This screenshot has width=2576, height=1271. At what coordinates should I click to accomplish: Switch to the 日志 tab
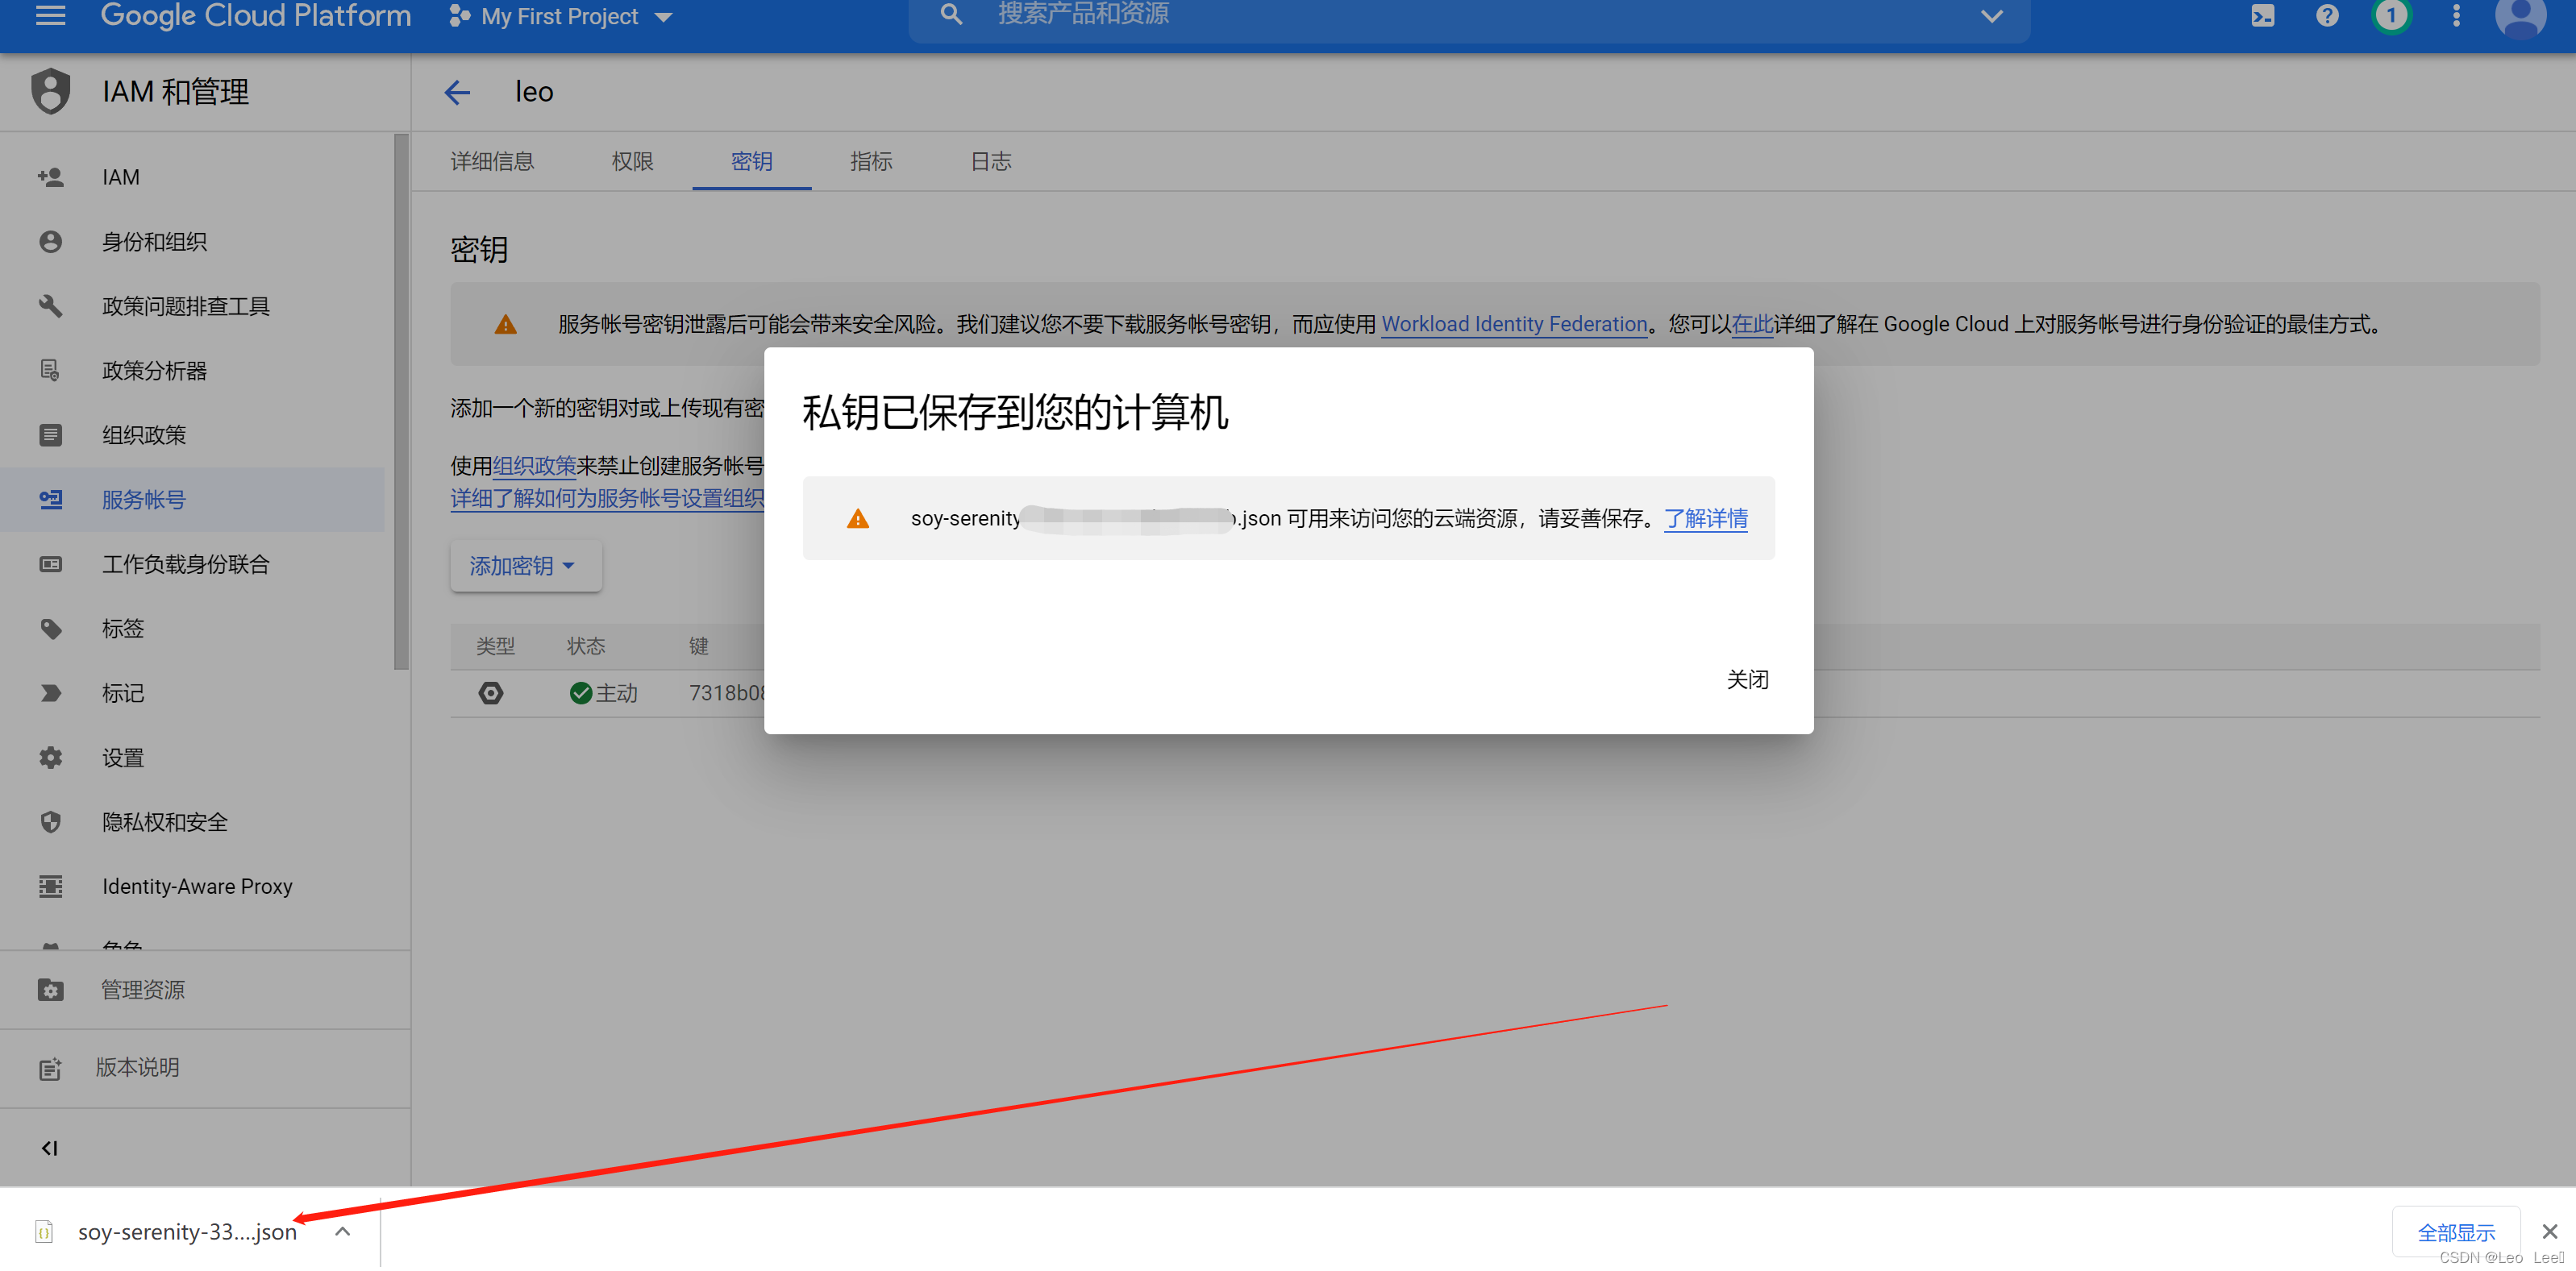pyautogui.click(x=990, y=162)
